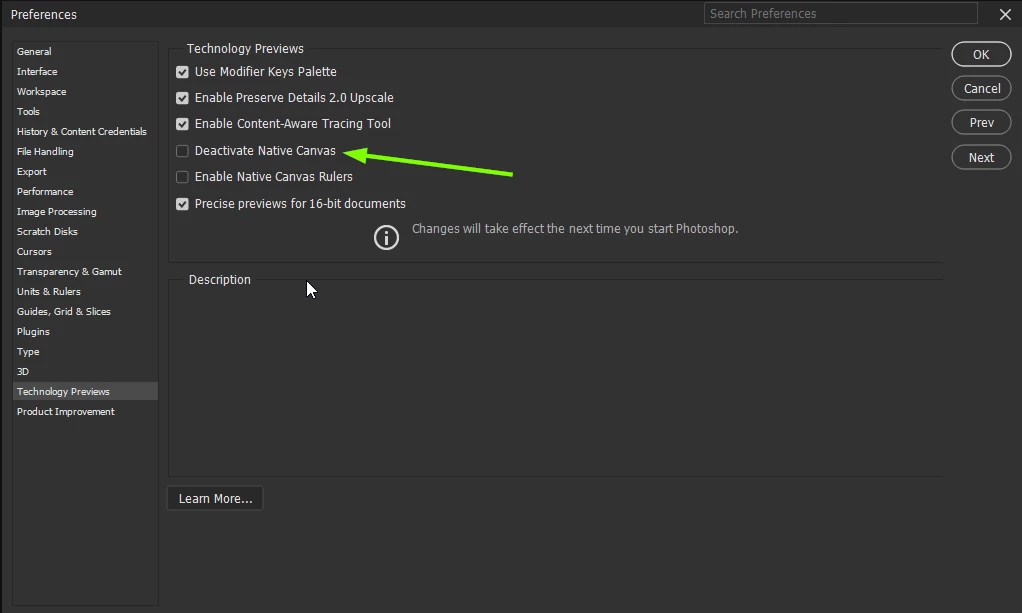Open General preferences category
Image resolution: width=1022 pixels, height=613 pixels.
[x=85, y=52]
